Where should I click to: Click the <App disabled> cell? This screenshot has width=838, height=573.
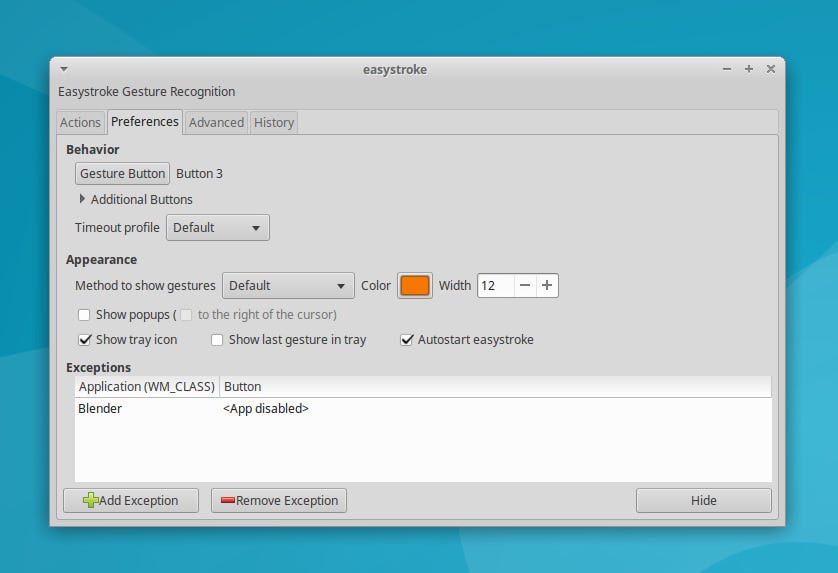point(266,409)
